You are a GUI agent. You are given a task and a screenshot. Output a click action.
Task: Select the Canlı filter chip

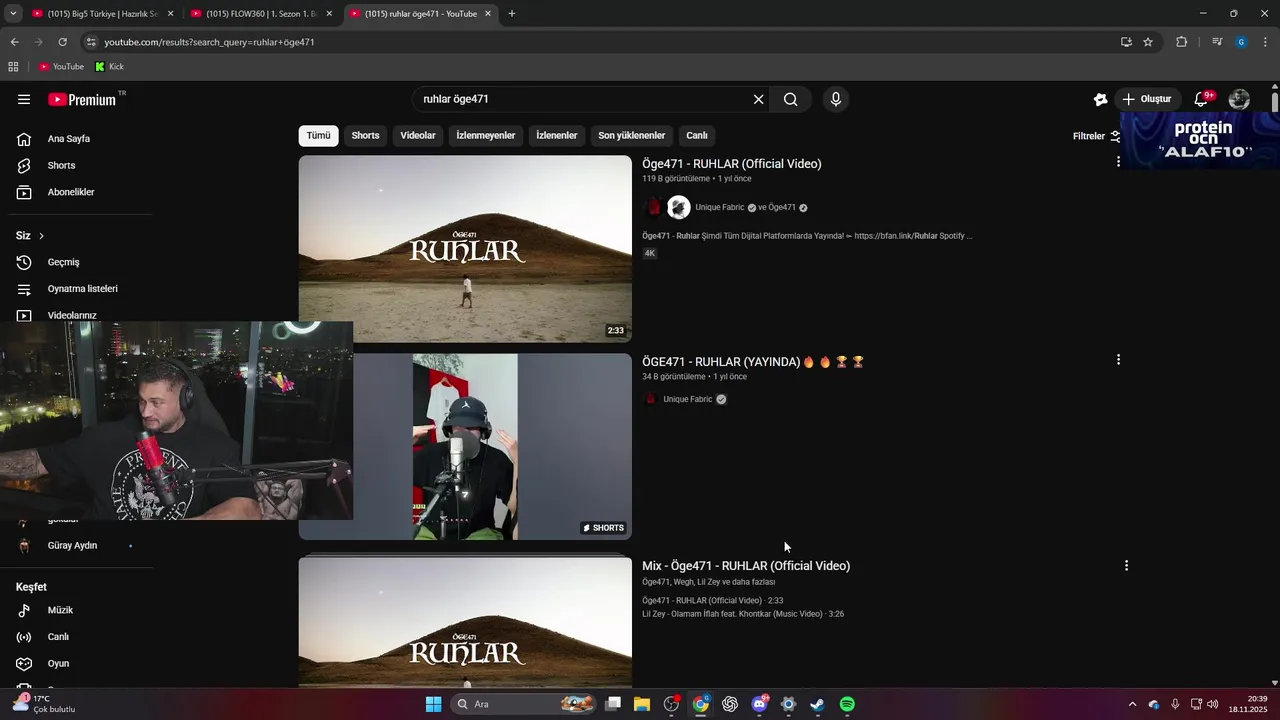pyautogui.click(x=697, y=136)
